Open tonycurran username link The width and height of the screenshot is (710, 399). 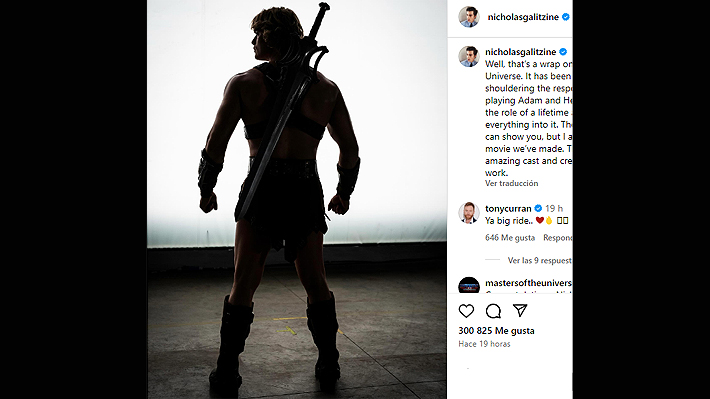508,208
